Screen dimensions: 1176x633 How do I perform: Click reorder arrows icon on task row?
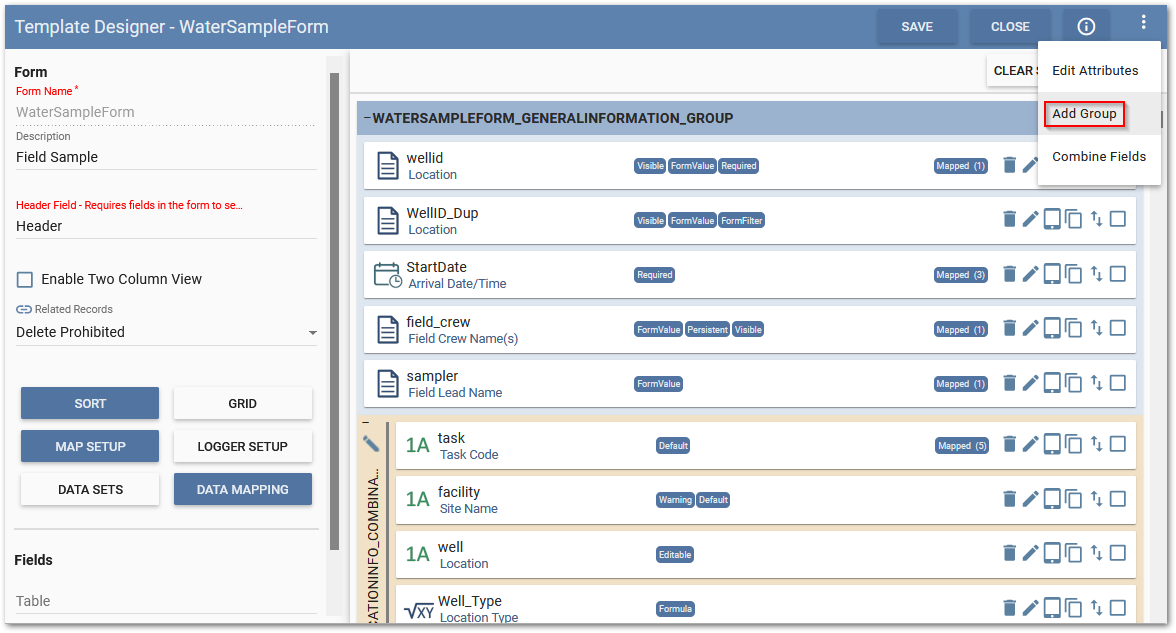click(1096, 444)
